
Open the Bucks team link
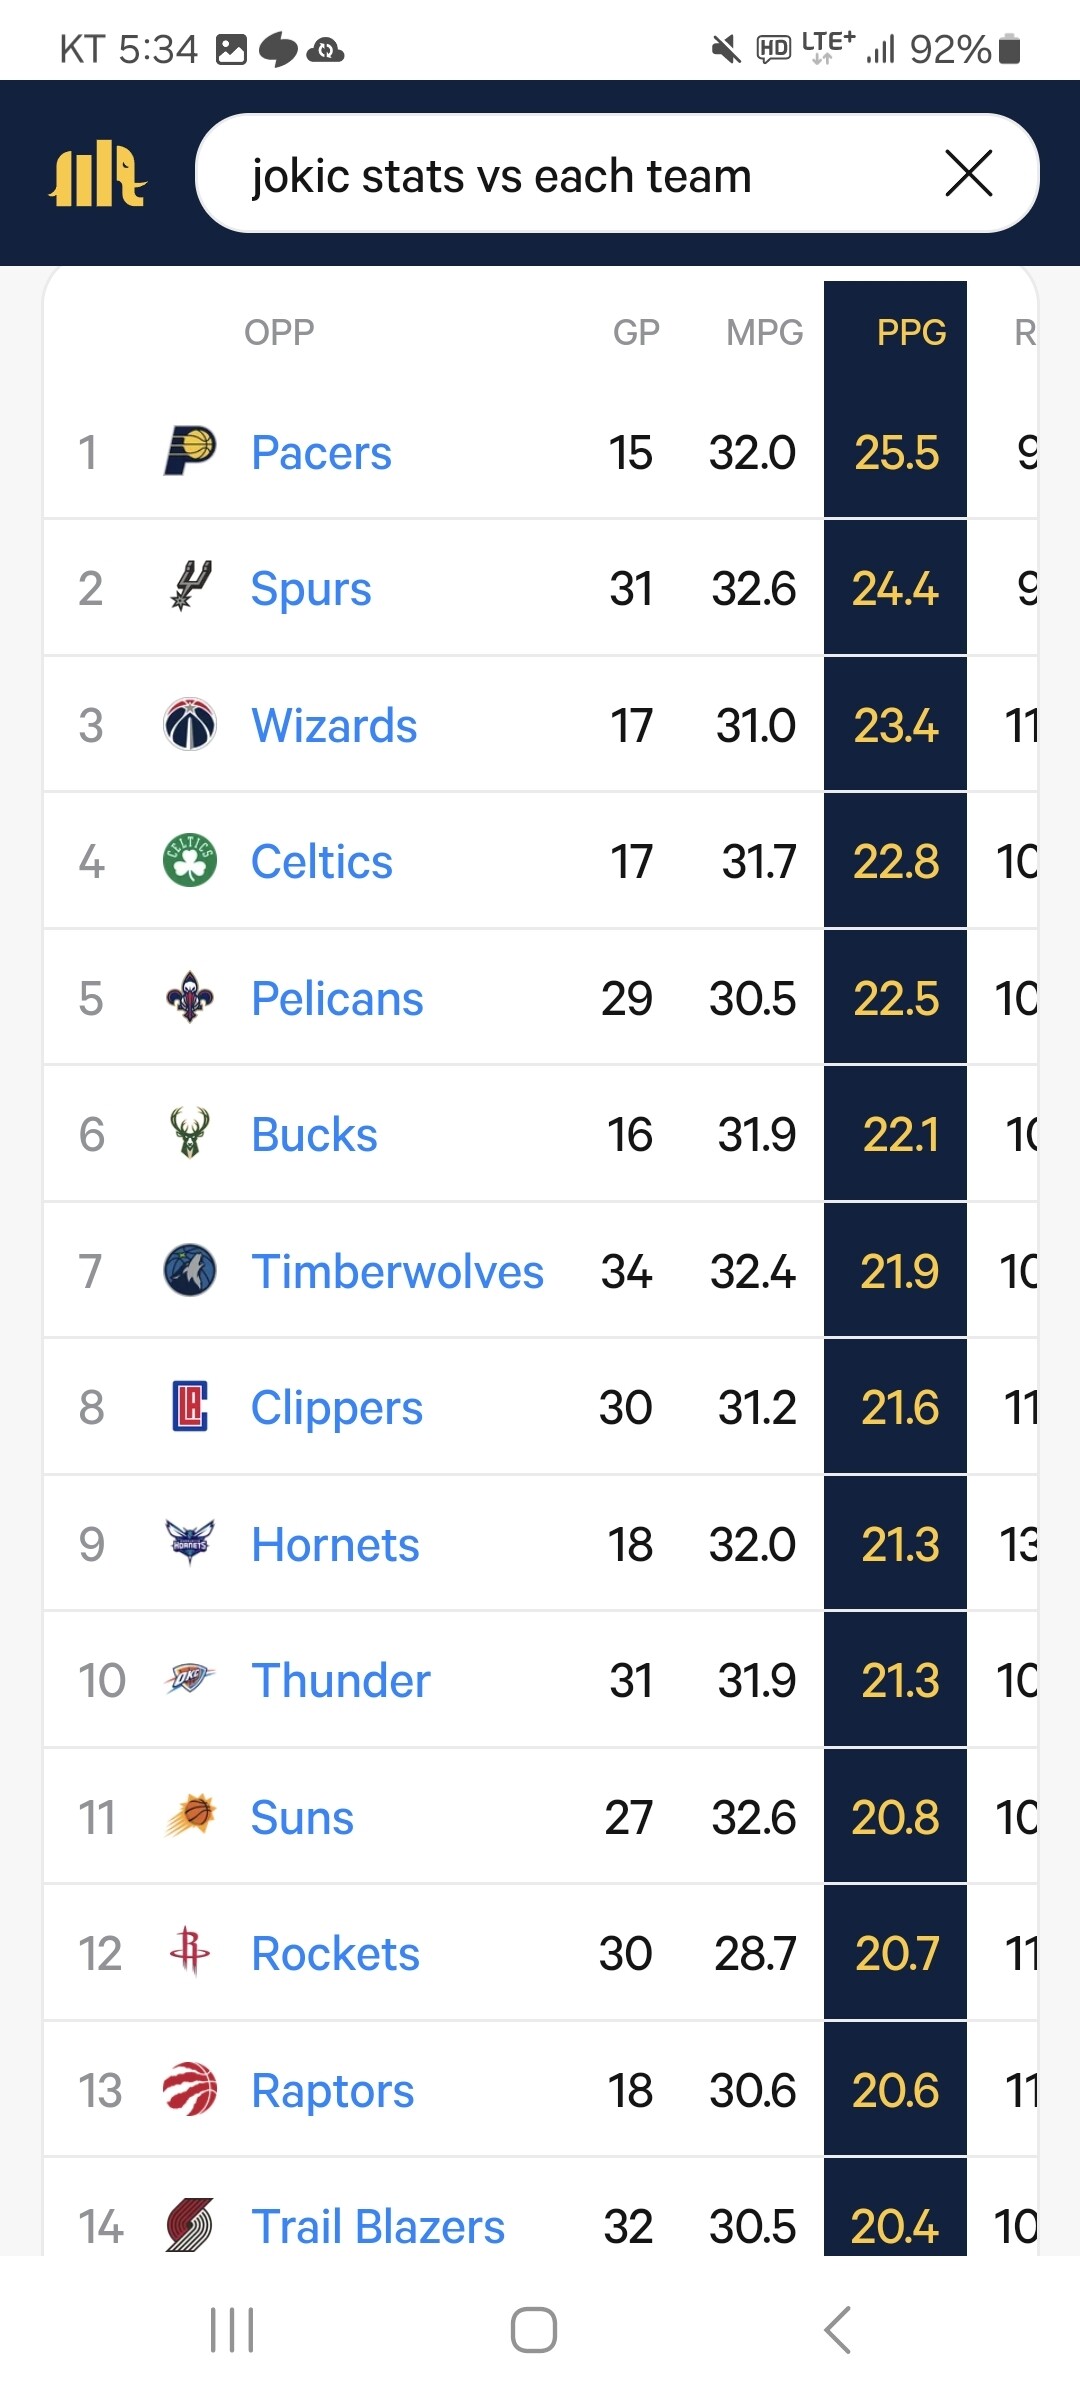pyautogui.click(x=314, y=1135)
